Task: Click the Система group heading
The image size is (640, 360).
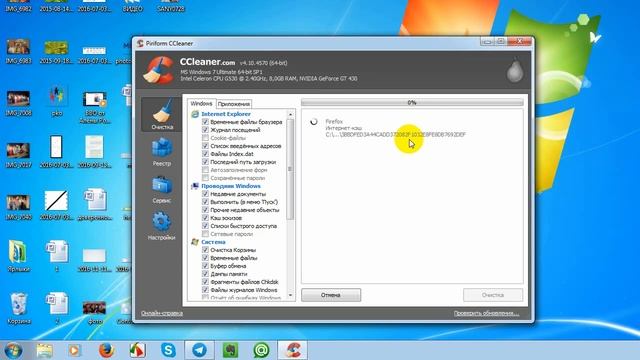Action: 213,242
